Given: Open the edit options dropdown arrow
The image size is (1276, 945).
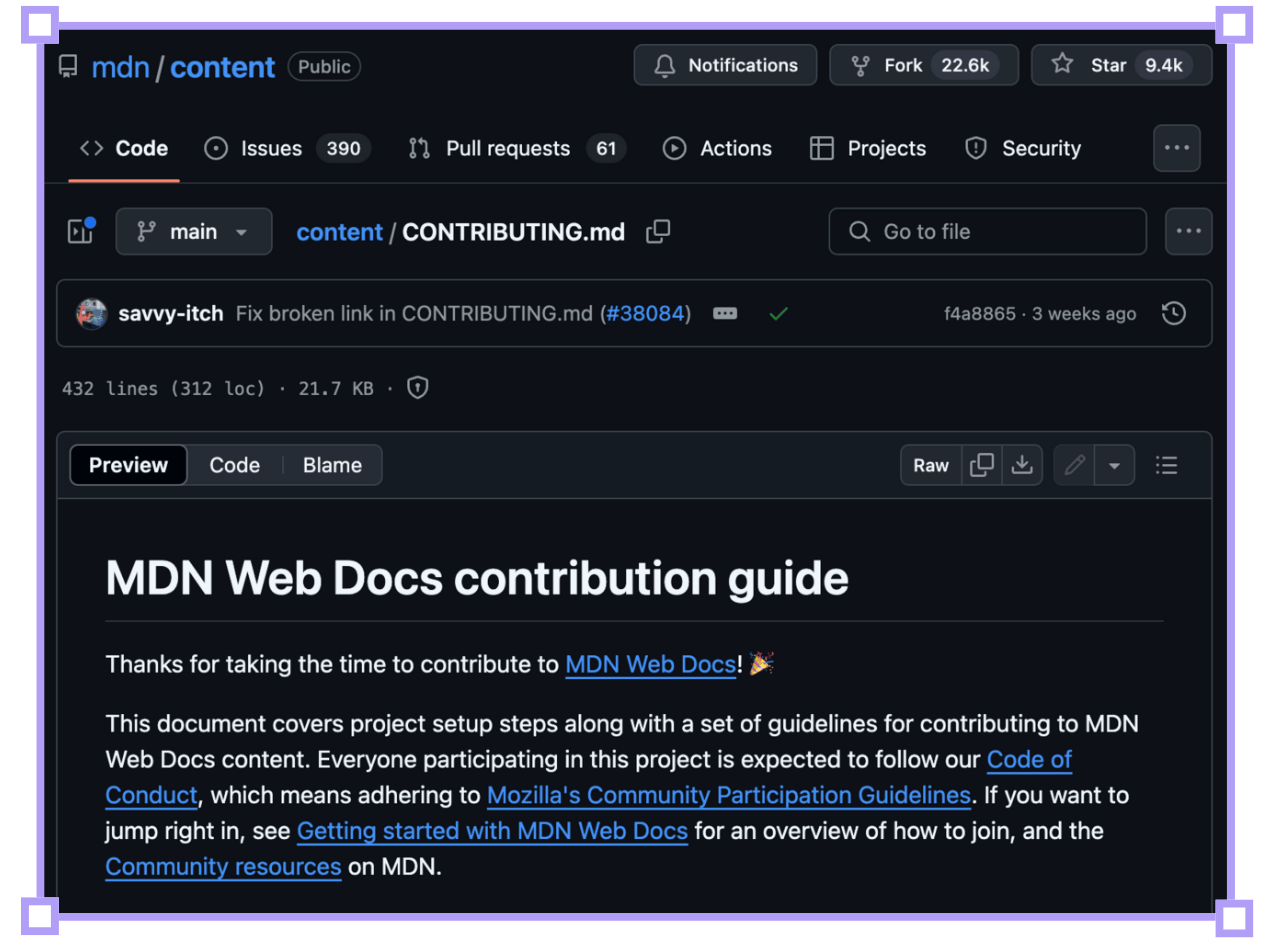Looking at the screenshot, I should [1115, 465].
